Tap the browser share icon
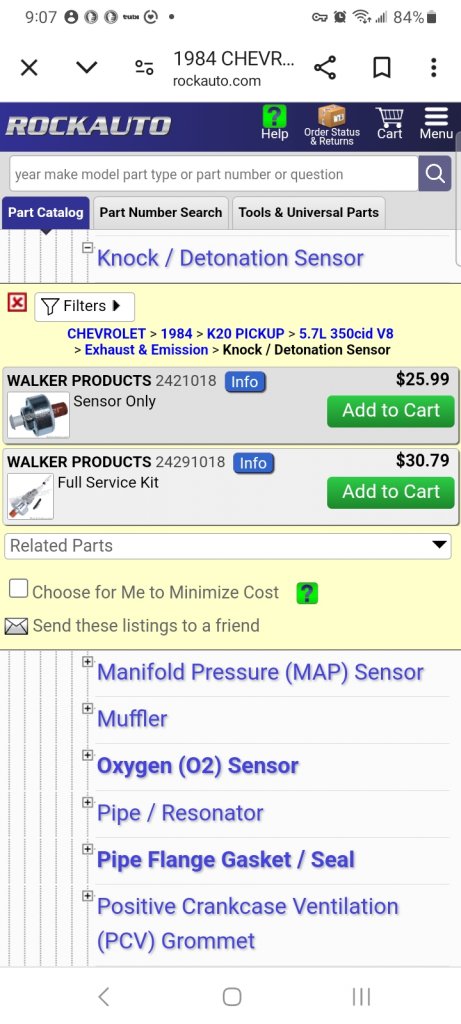 325,68
